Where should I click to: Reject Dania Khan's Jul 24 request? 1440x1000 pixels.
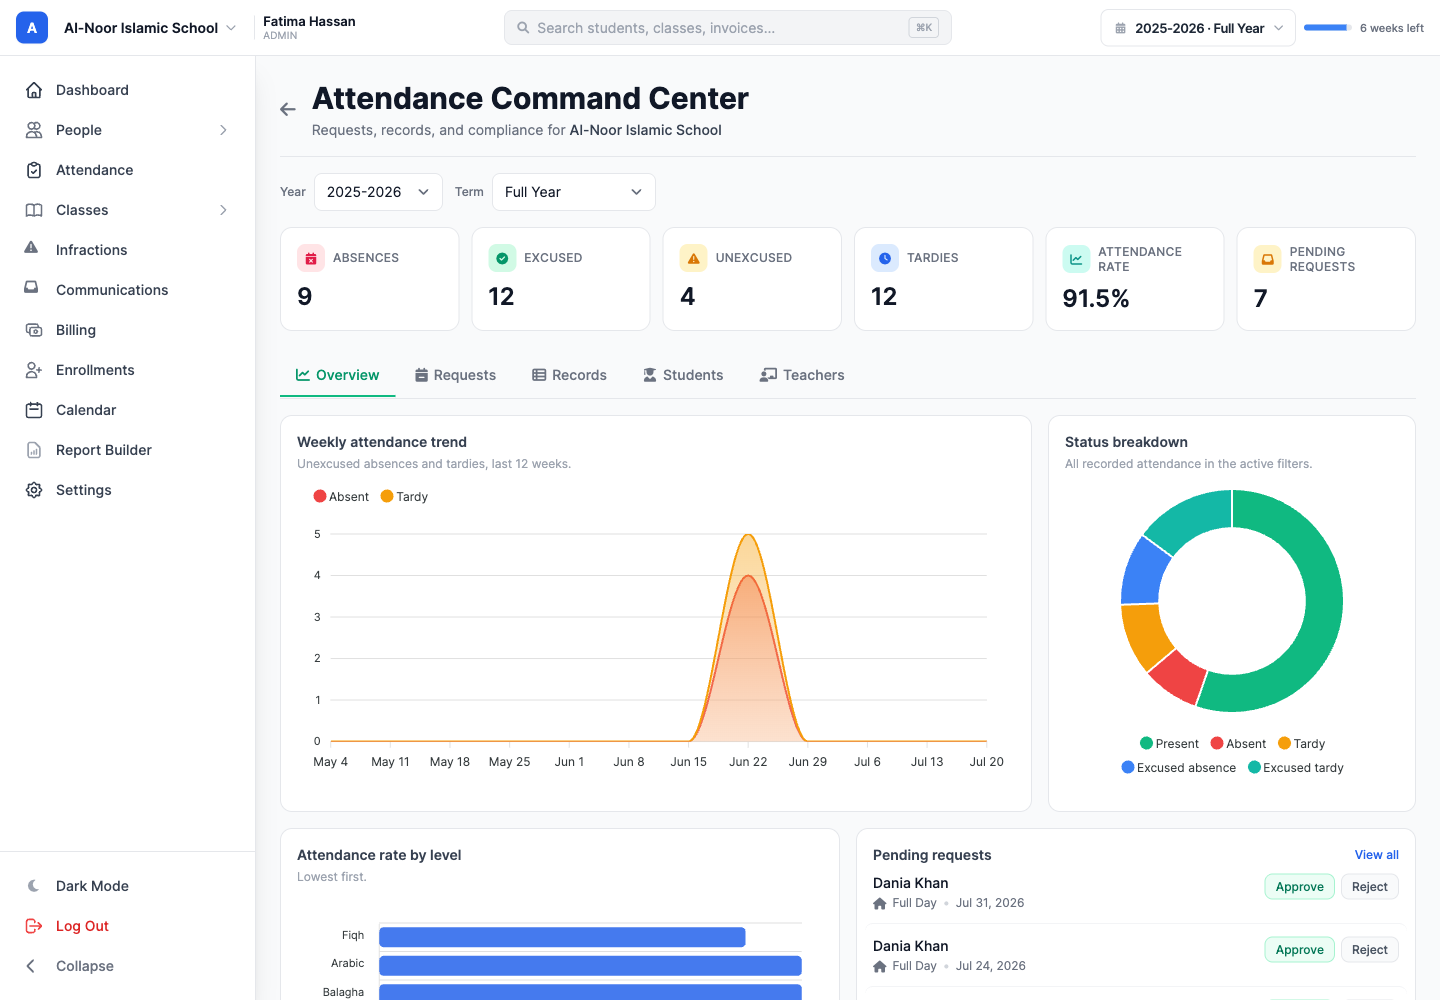(1369, 950)
